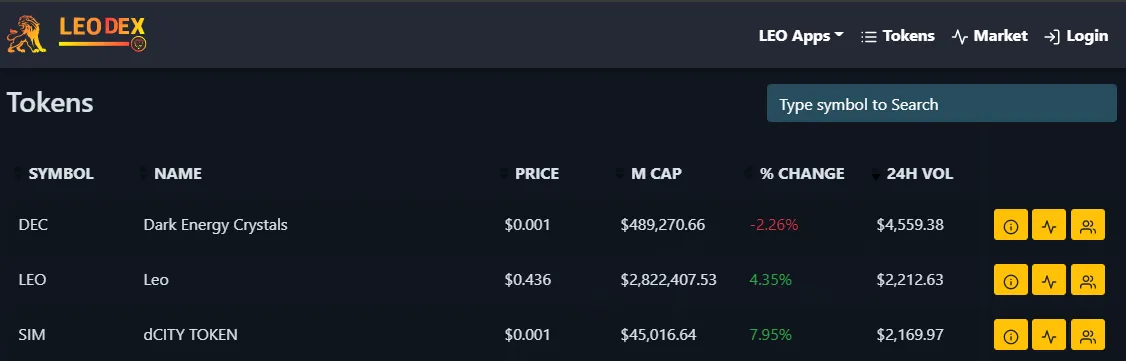Sort tokens by % CHANGE
This screenshot has width=1126, height=361.
click(x=795, y=174)
